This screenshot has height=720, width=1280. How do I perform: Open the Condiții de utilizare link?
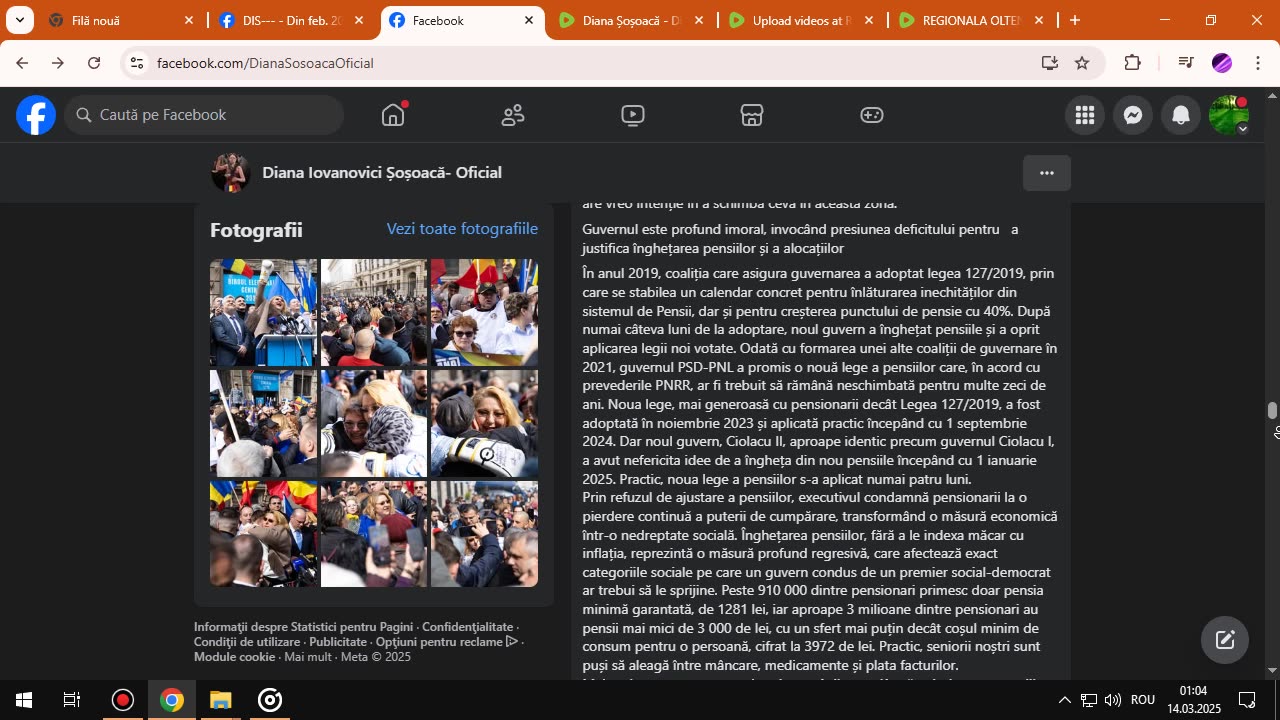tap(247, 642)
